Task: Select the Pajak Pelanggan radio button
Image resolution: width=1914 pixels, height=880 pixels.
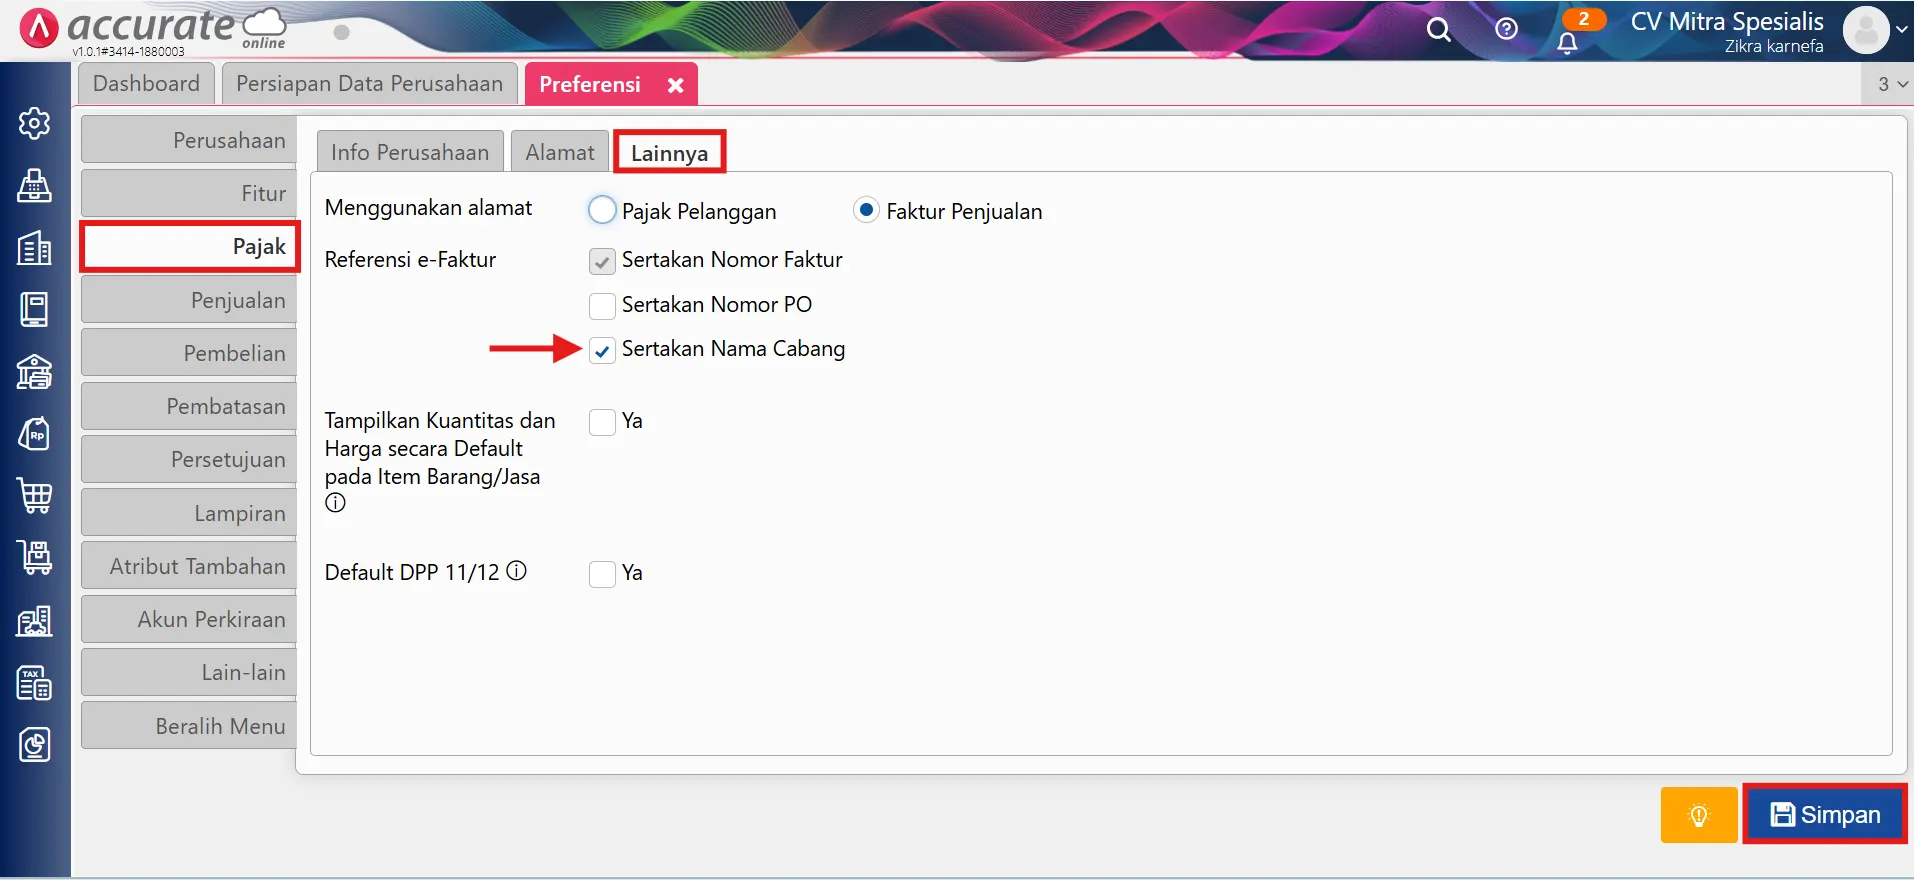Action: point(602,210)
